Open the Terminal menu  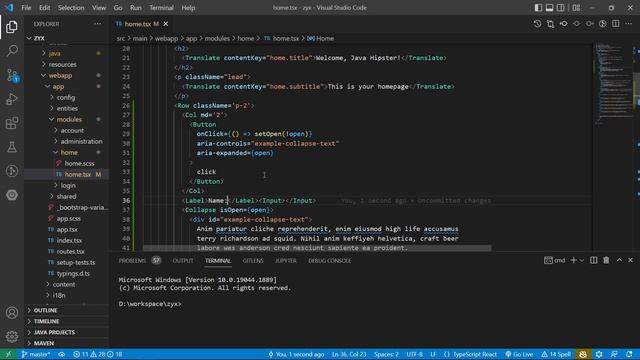(x=161, y=8)
